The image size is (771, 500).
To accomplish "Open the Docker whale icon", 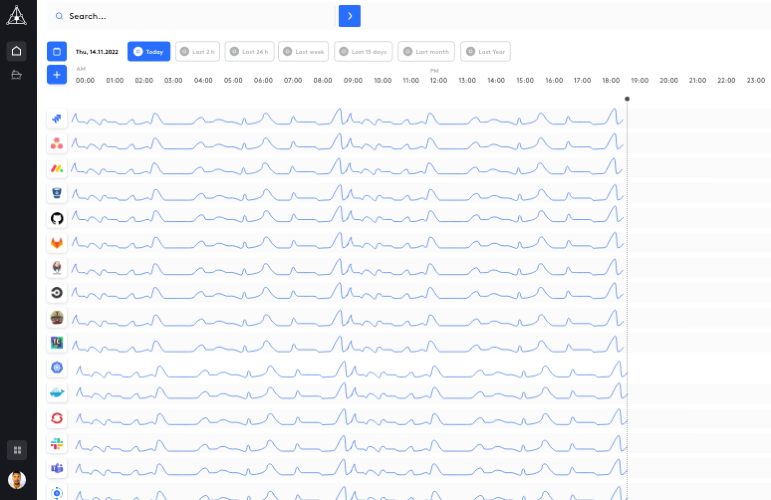I will 57,393.
